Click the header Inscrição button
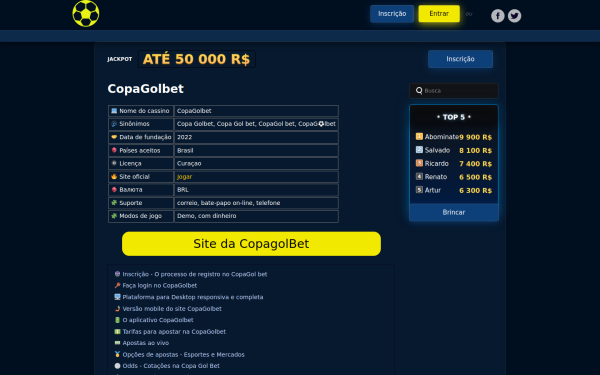The image size is (600, 375). click(x=392, y=14)
